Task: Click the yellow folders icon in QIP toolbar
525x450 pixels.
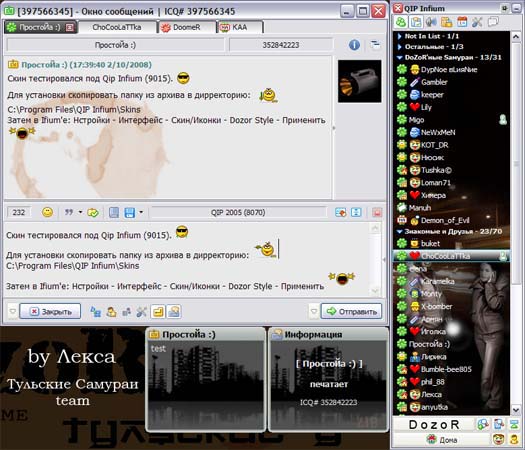Action: click(446, 22)
